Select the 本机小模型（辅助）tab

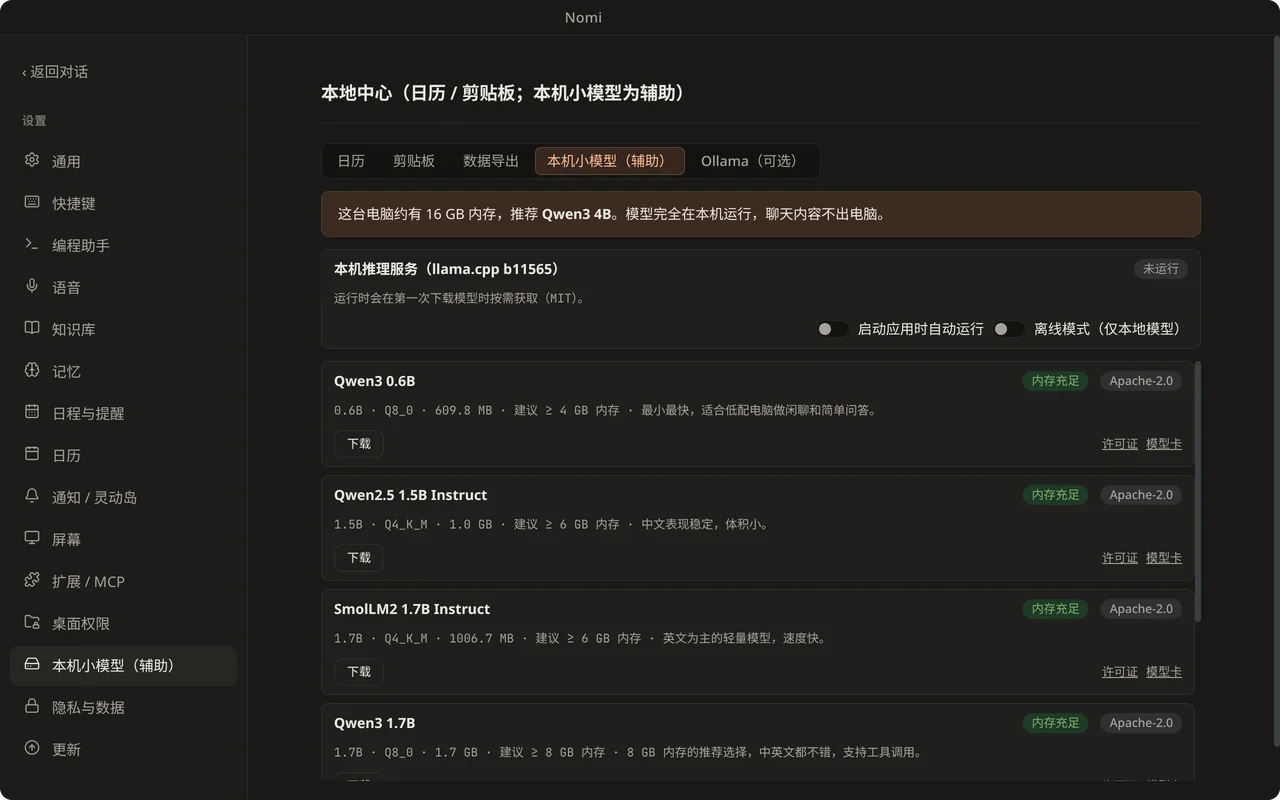pyautogui.click(x=610, y=161)
